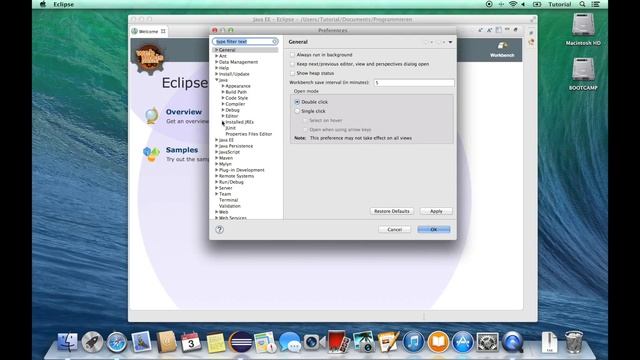
Task: Open App Store in dock
Action: pyautogui.click(x=462, y=342)
